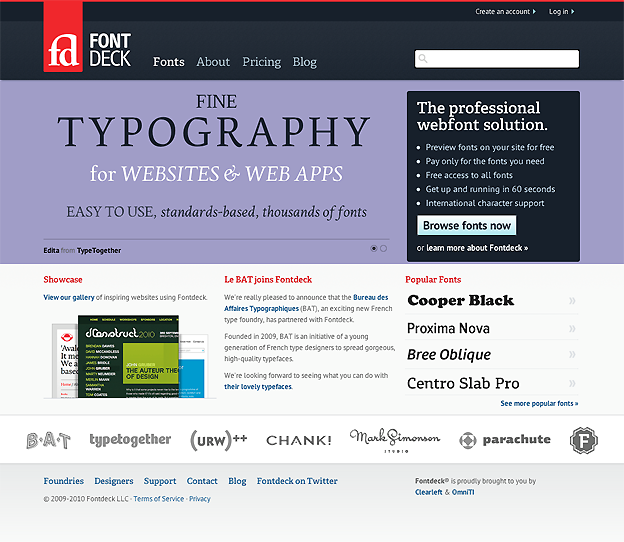This screenshot has width=624, height=542.
Task: Click the dConstruct showcase thumbnail
Action: pos(128,357)
